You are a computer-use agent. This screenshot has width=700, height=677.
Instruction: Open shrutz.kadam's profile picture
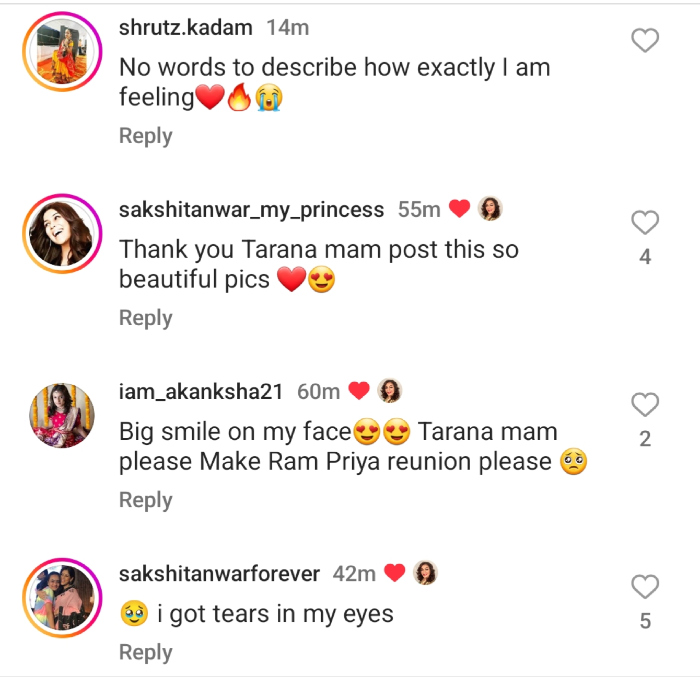coord(62,52)
